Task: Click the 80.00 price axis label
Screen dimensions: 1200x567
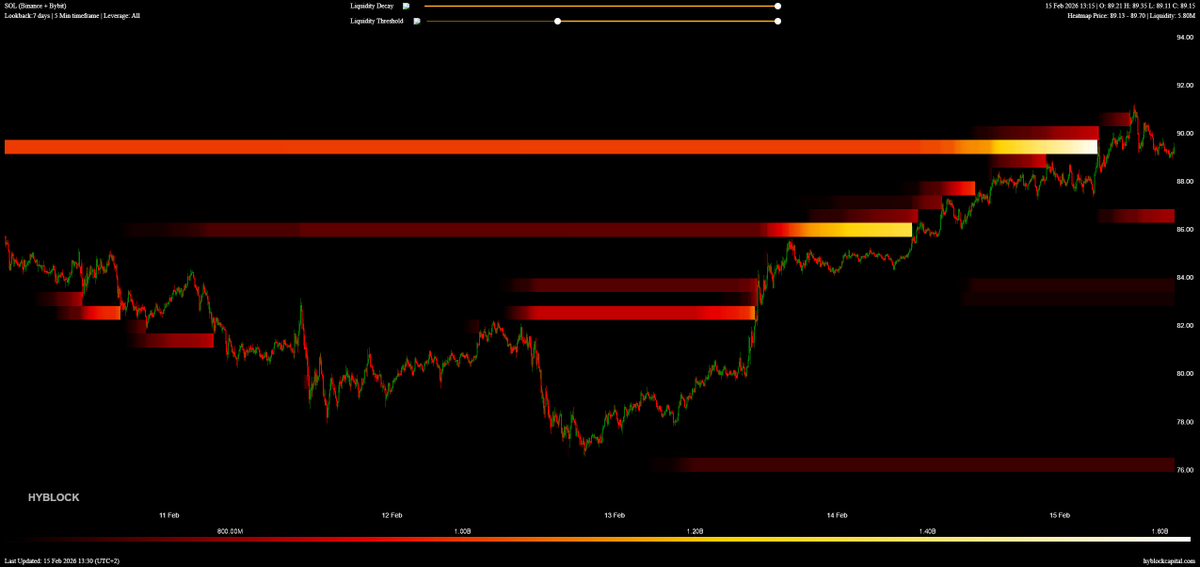Action: (1186, 373)
